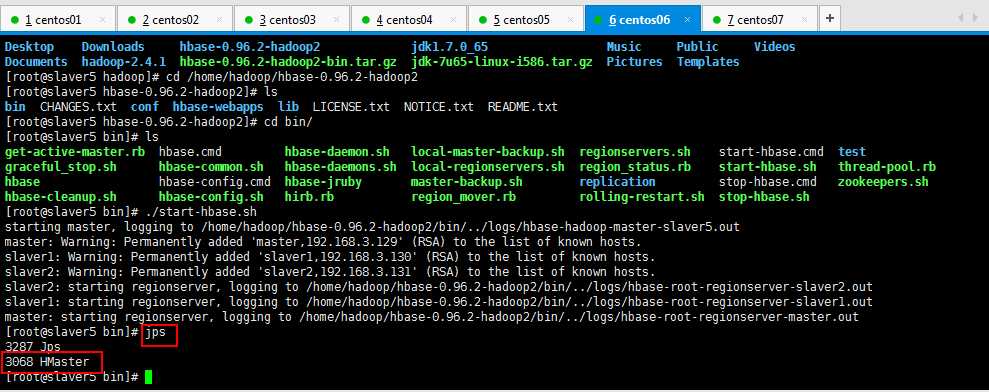This screenshot has height=392, width=989.
Task: Close the centos06 tab with its x
Action: (x=688, y=20)
